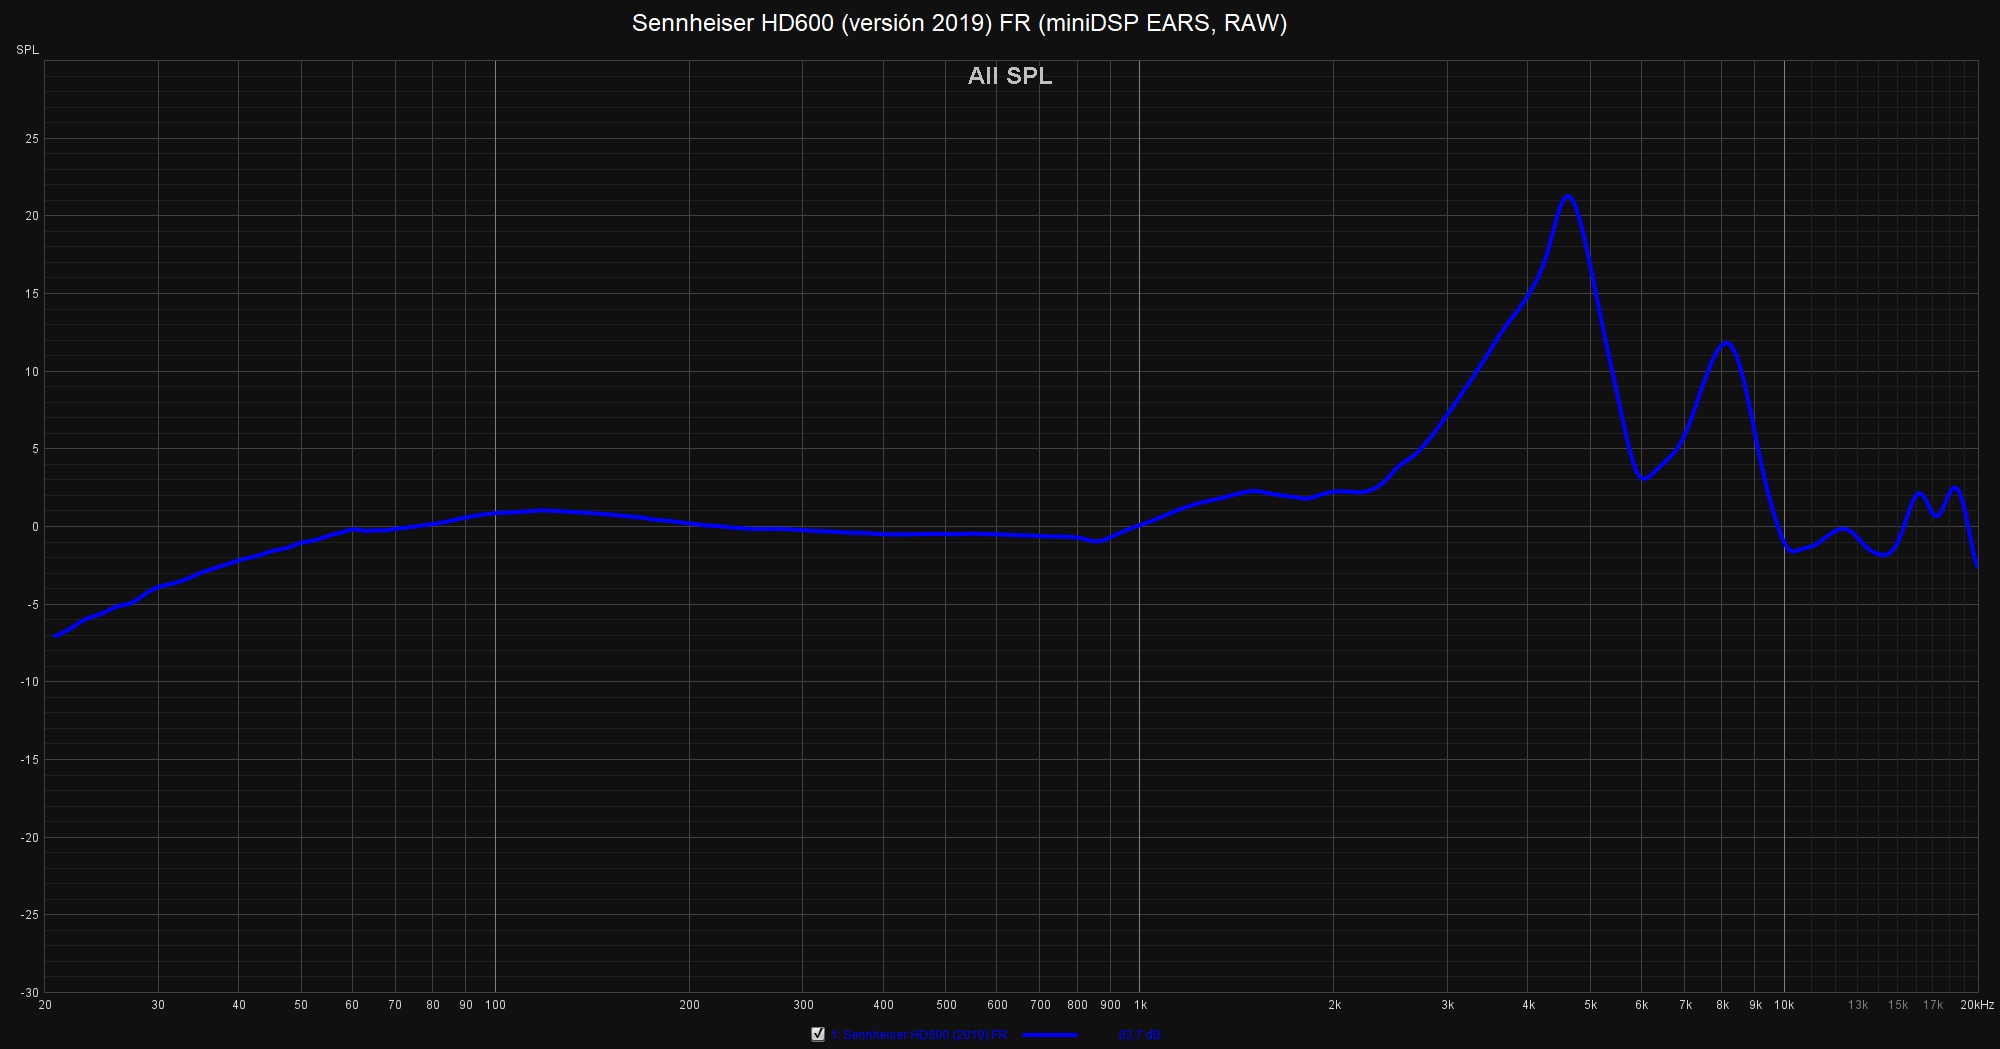Uncheck the Sennheiser HD600 trace checkbox
The image size is (2000, 1049).
click(x=818, y=1034)
